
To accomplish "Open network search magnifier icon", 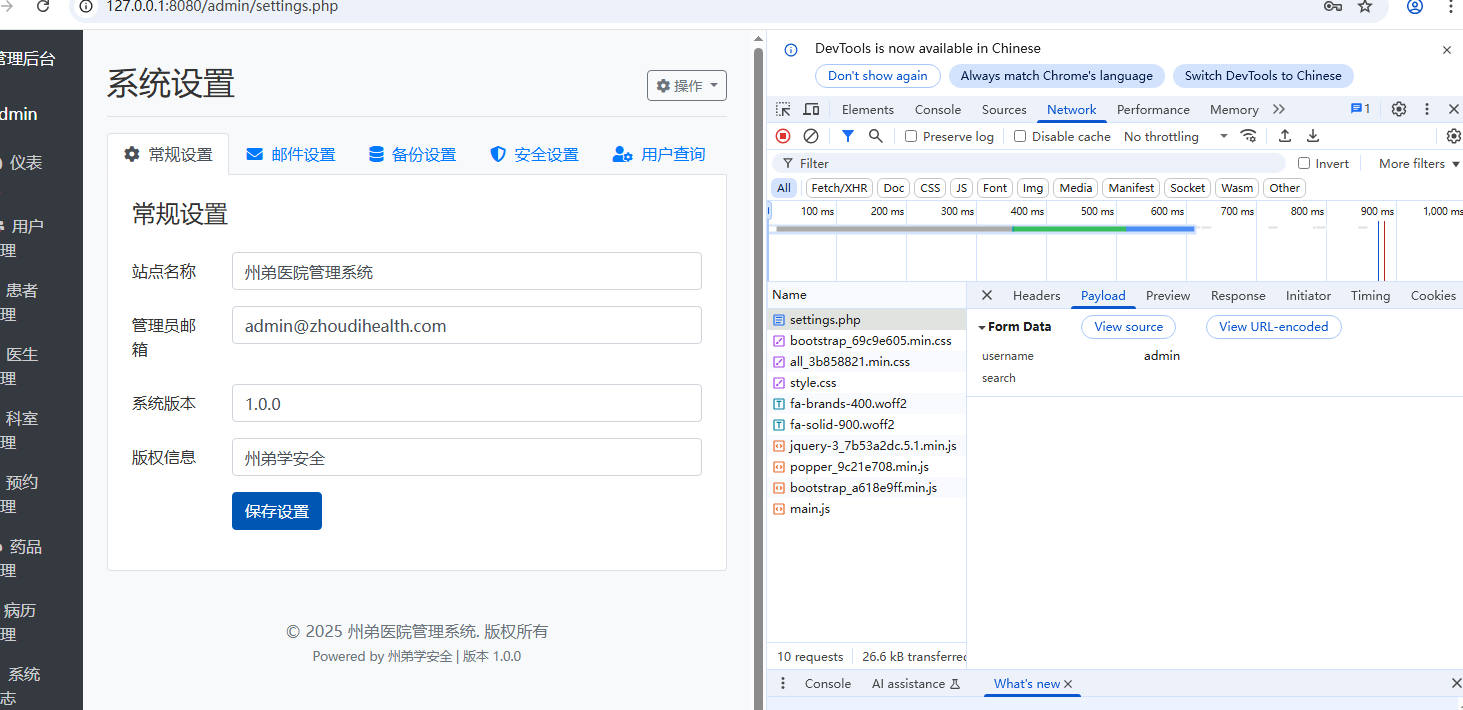I will tap(876, 136).
